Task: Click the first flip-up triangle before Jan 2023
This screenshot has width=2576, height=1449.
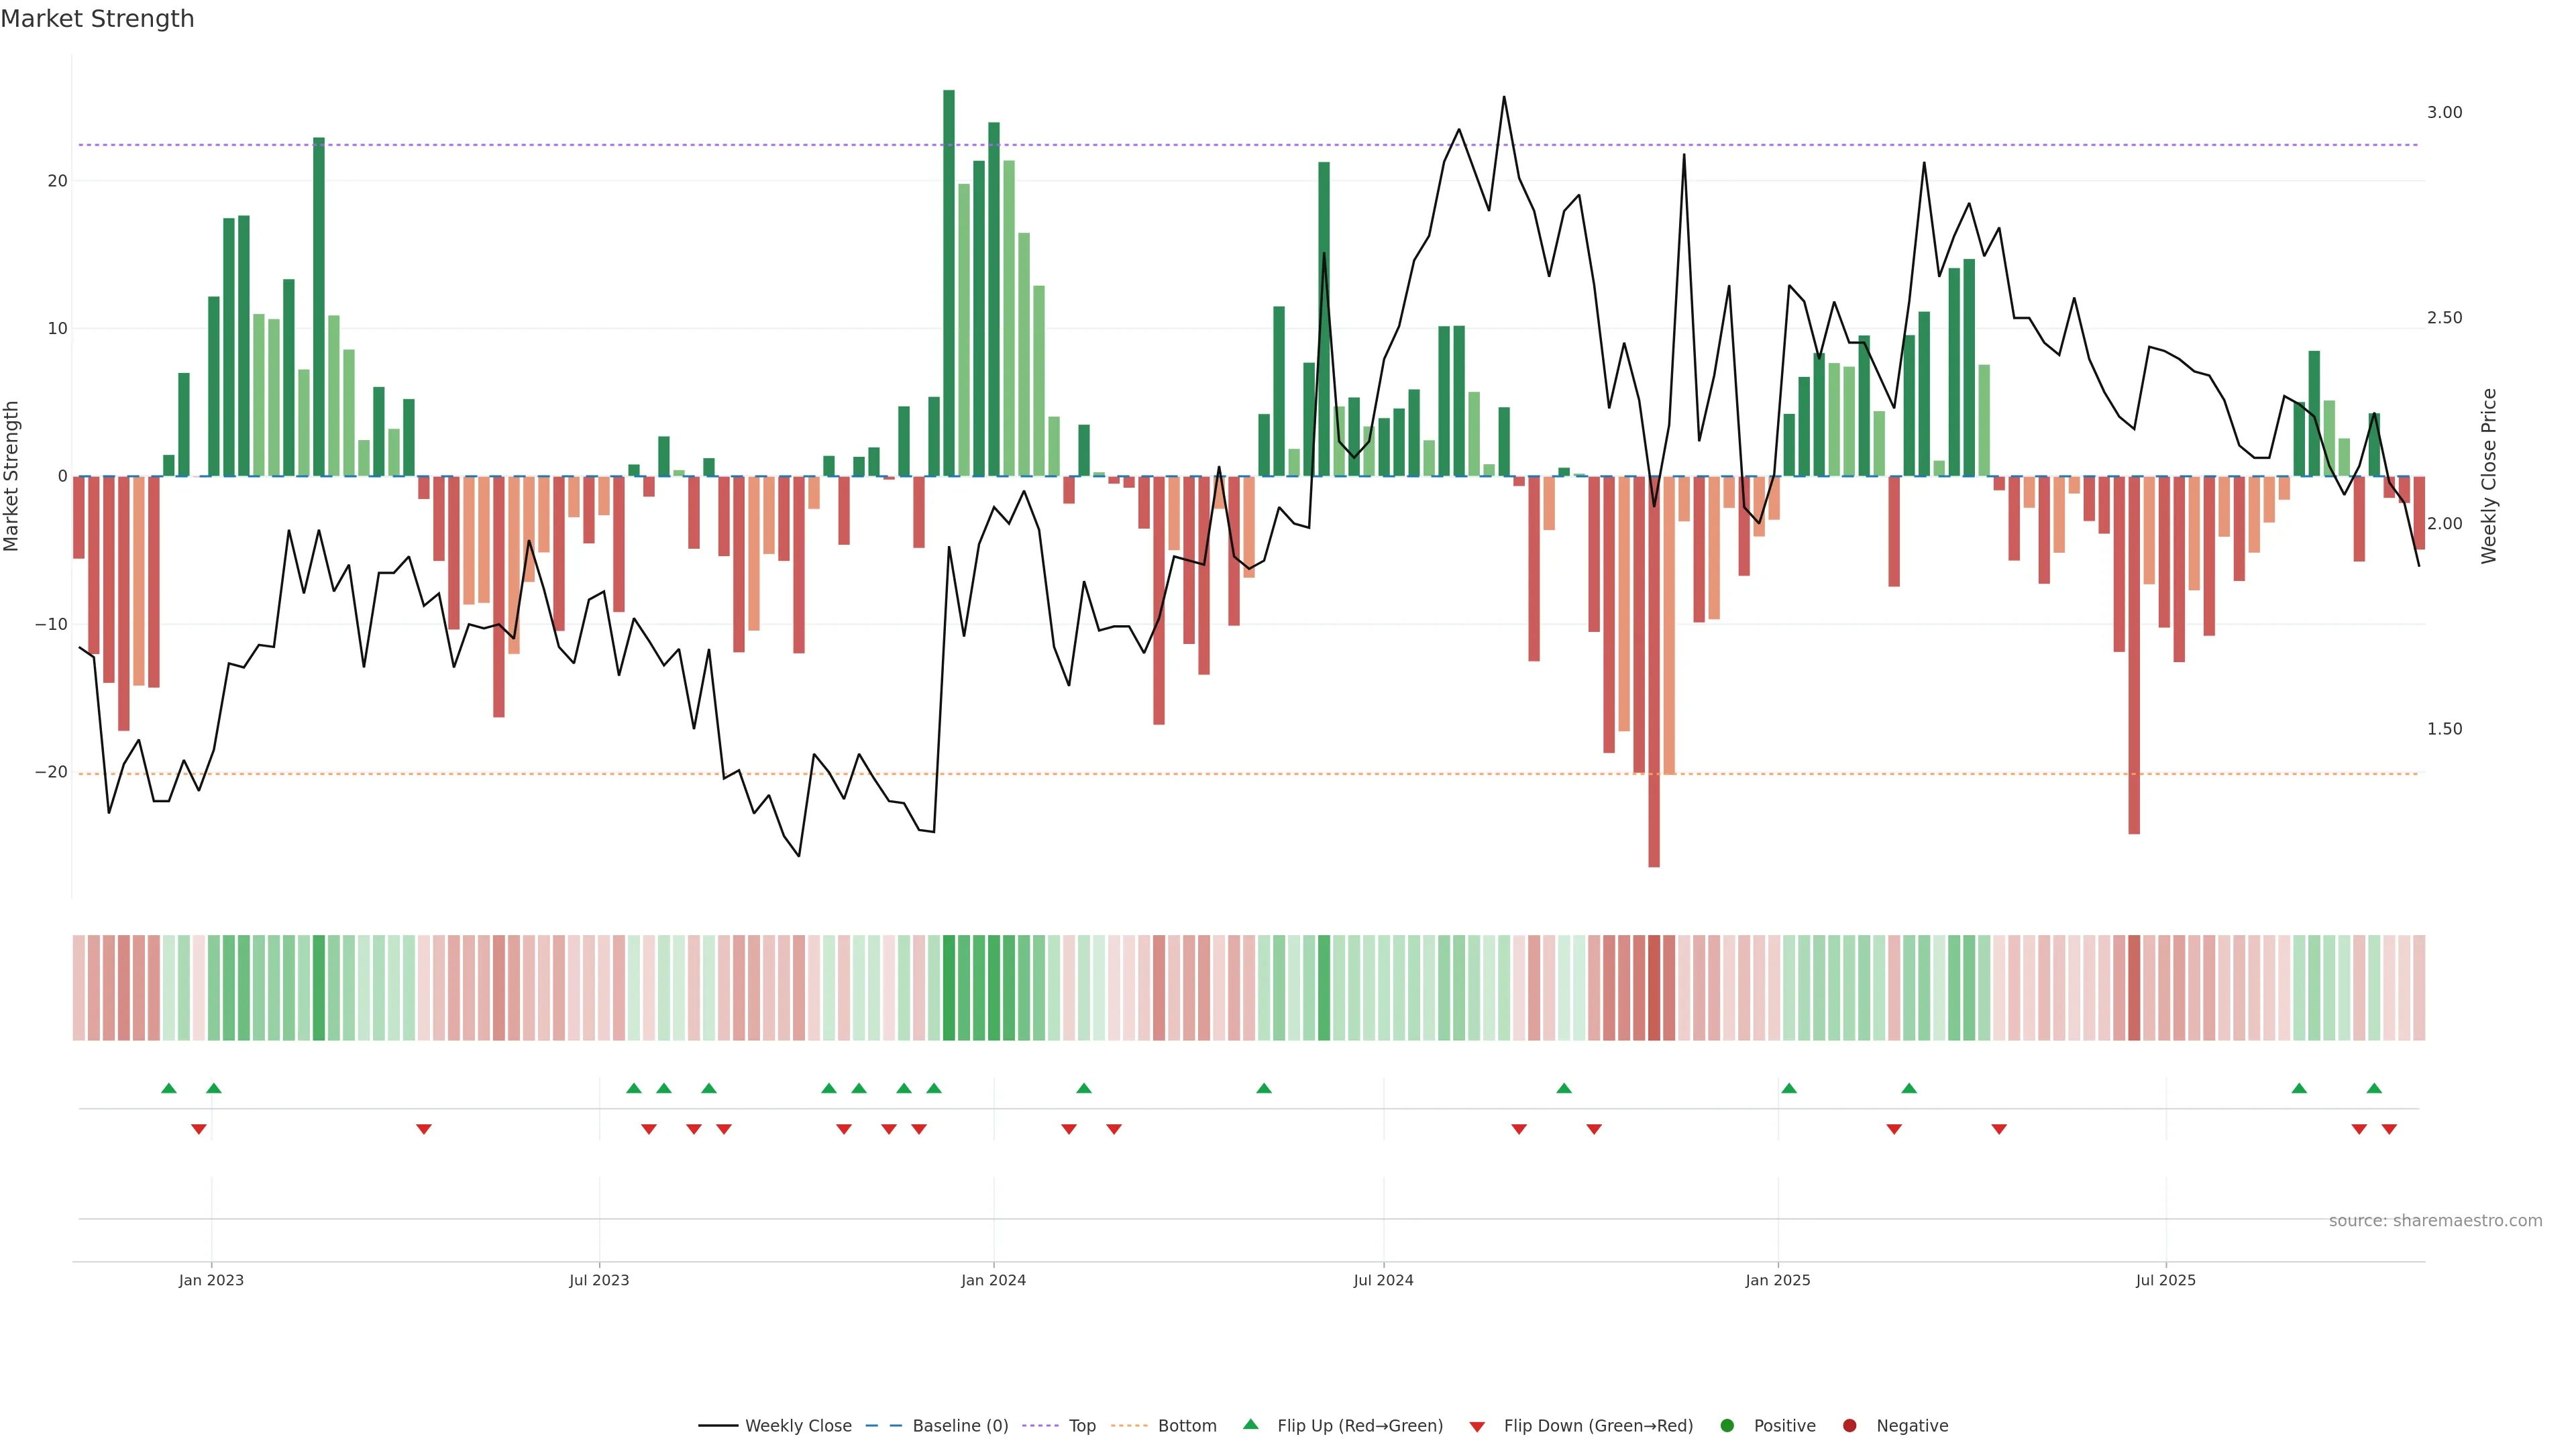Action: pyautogui.click(x=169, y=1088)
